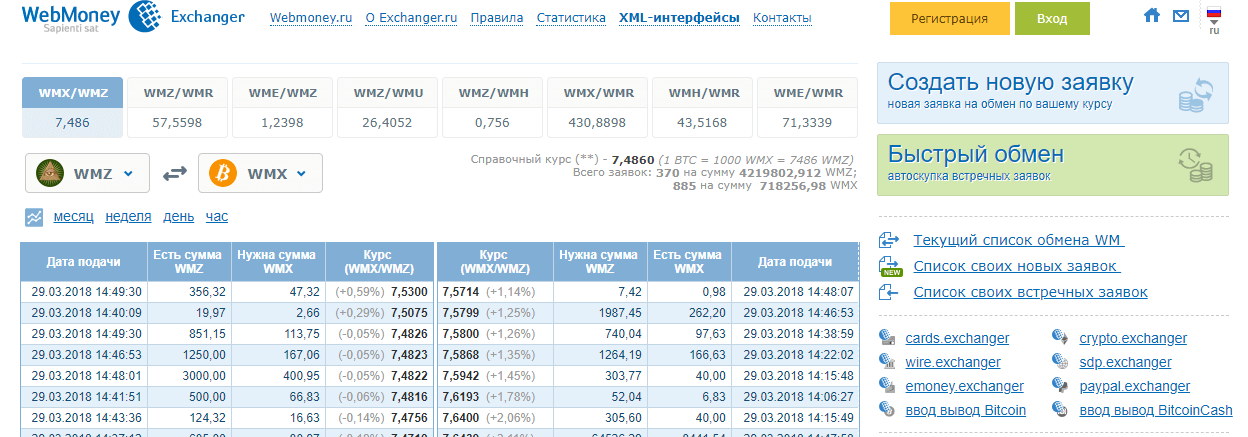1248x437 pixels.
Task: Click the globe icon beside ввод вывод BitcoinCash
Action: pos(1061,410)
